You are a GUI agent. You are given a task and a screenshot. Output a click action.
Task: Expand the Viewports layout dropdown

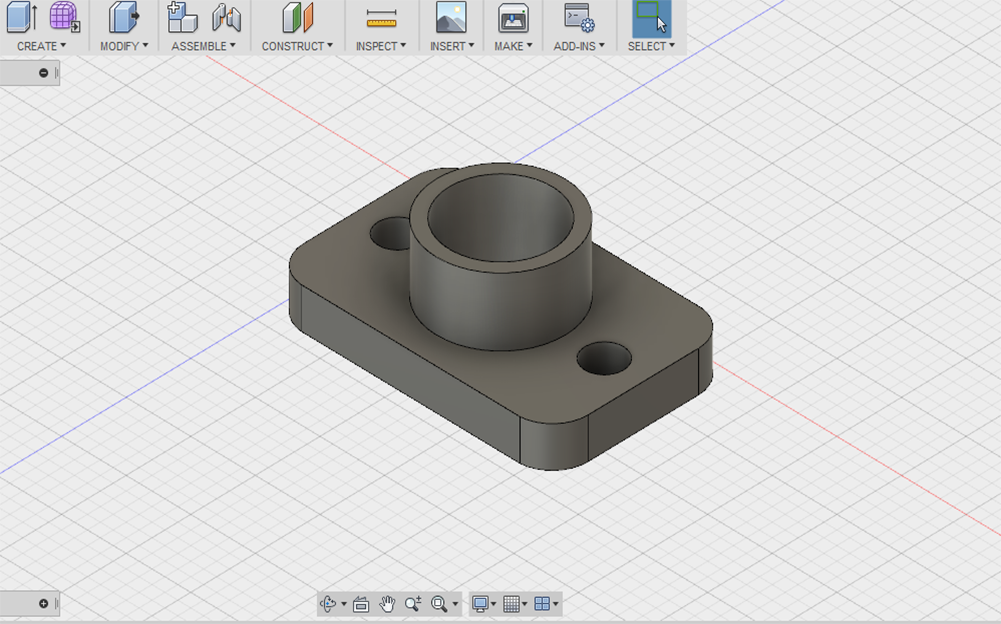point(546,604)
